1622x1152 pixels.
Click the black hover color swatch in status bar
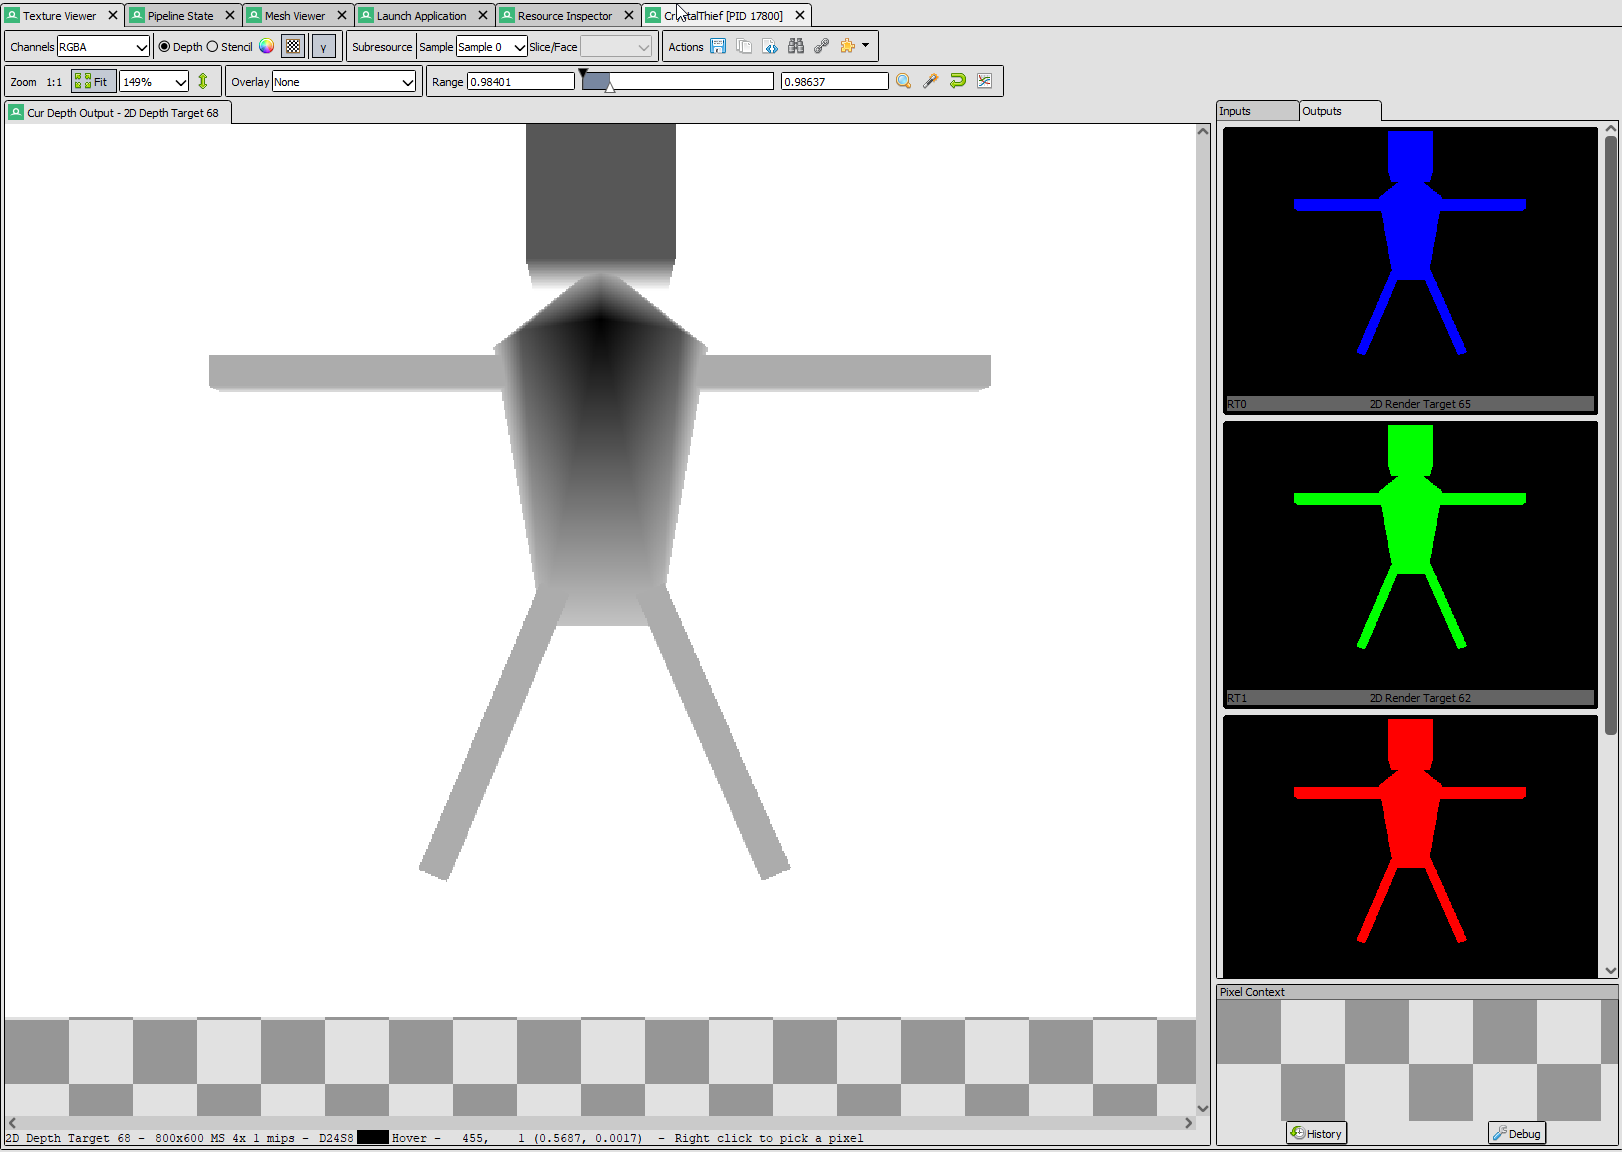tap(372, 1137)
